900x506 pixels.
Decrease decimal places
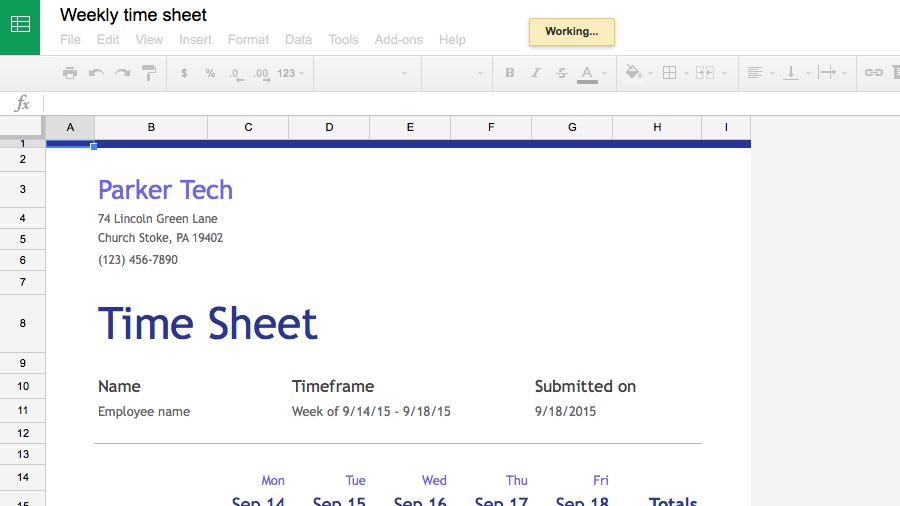pyautogui.click(x=236, y=73)
